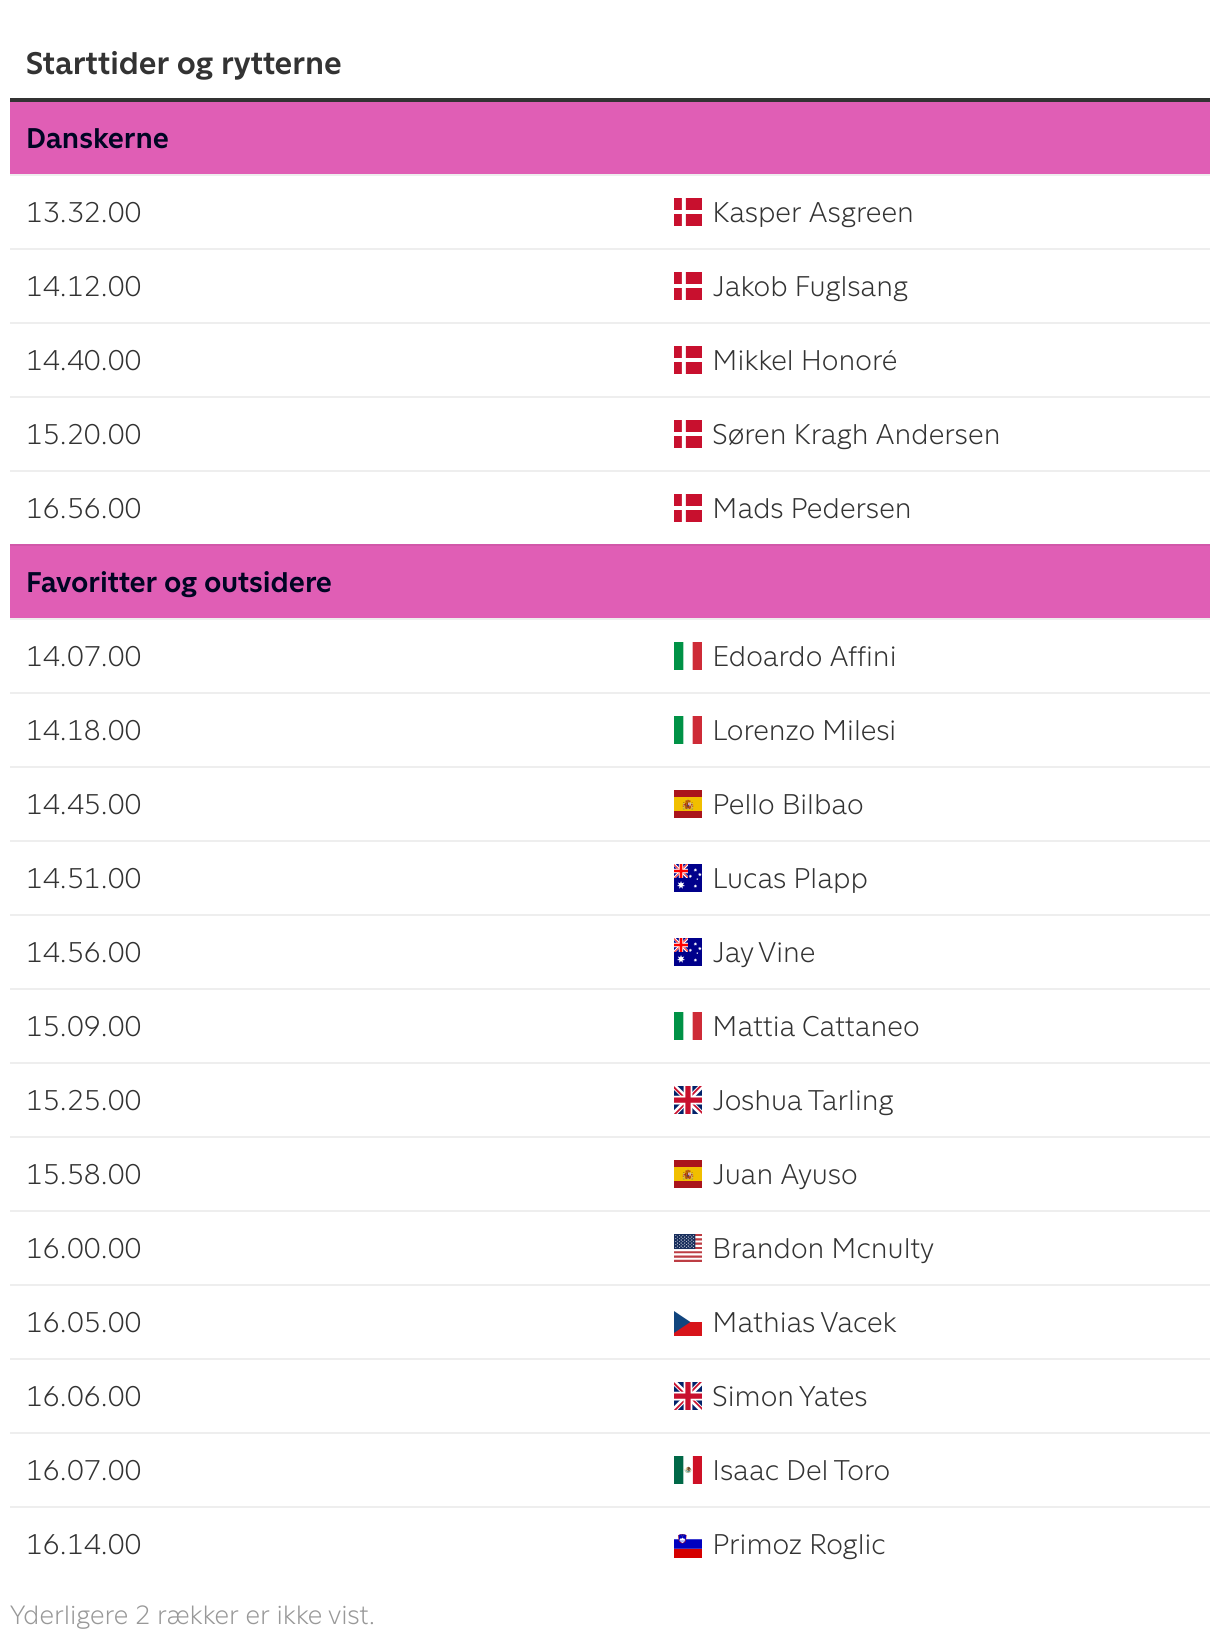Click the Australian flag next to Lucas Plapp
This screenshot has height=1640, width=1220.
(x=687, y=878)
